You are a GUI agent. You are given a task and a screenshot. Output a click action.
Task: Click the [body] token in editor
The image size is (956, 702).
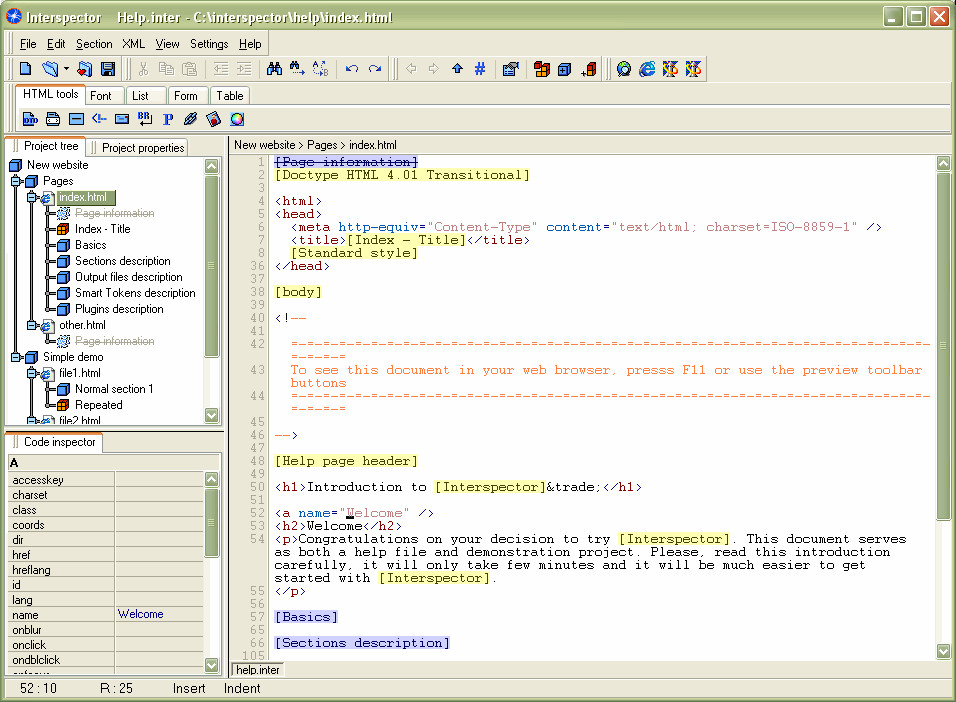point(298,292)
